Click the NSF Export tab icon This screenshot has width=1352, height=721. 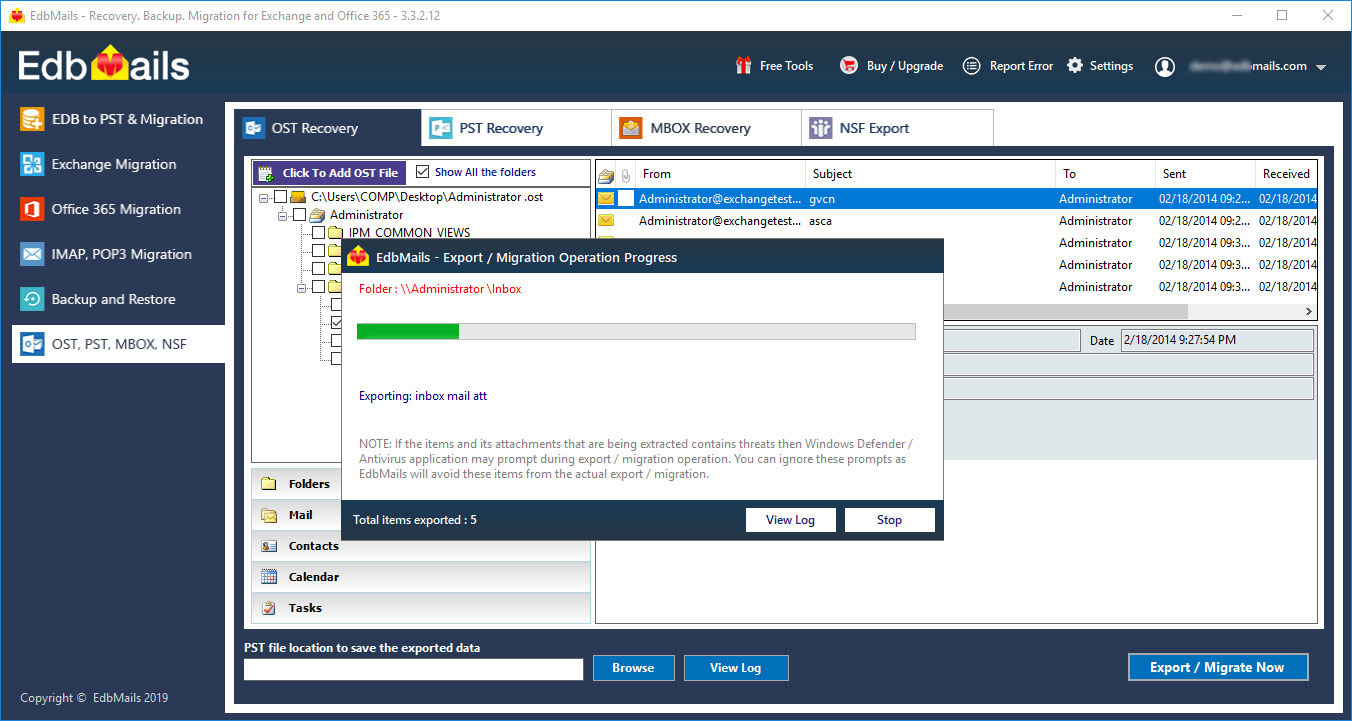(821, 128)
